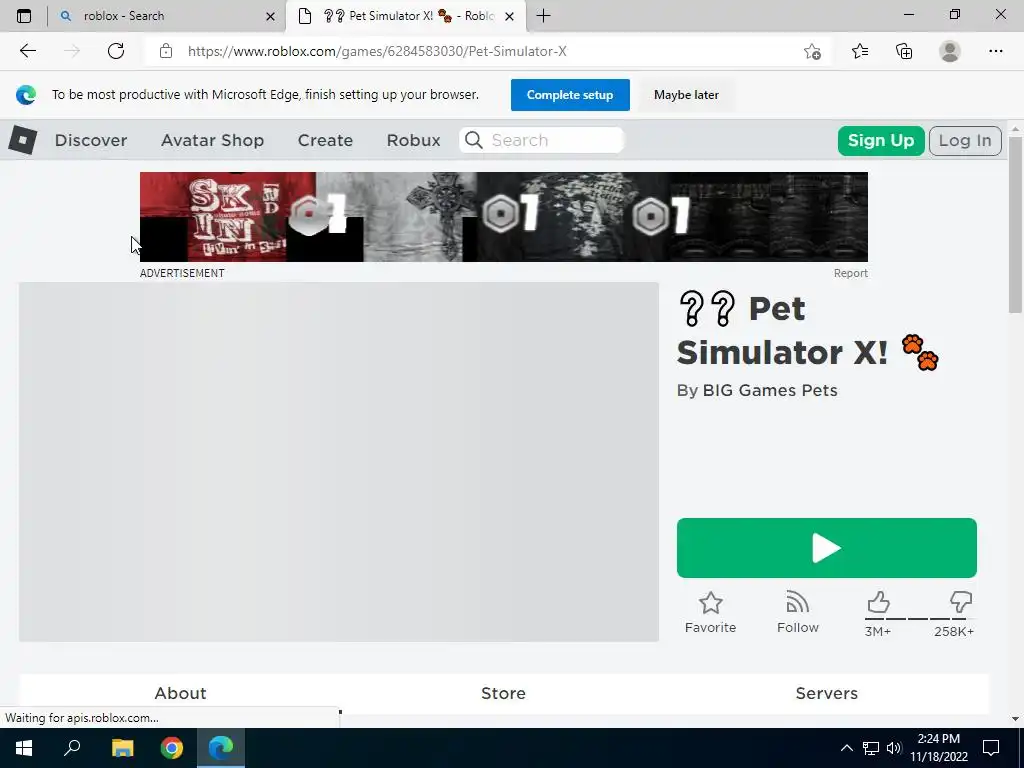The height and width of the screenshot is (768, 1024).
Task: Launch File Explorer from the taskbar
Action: pos(122,748)
